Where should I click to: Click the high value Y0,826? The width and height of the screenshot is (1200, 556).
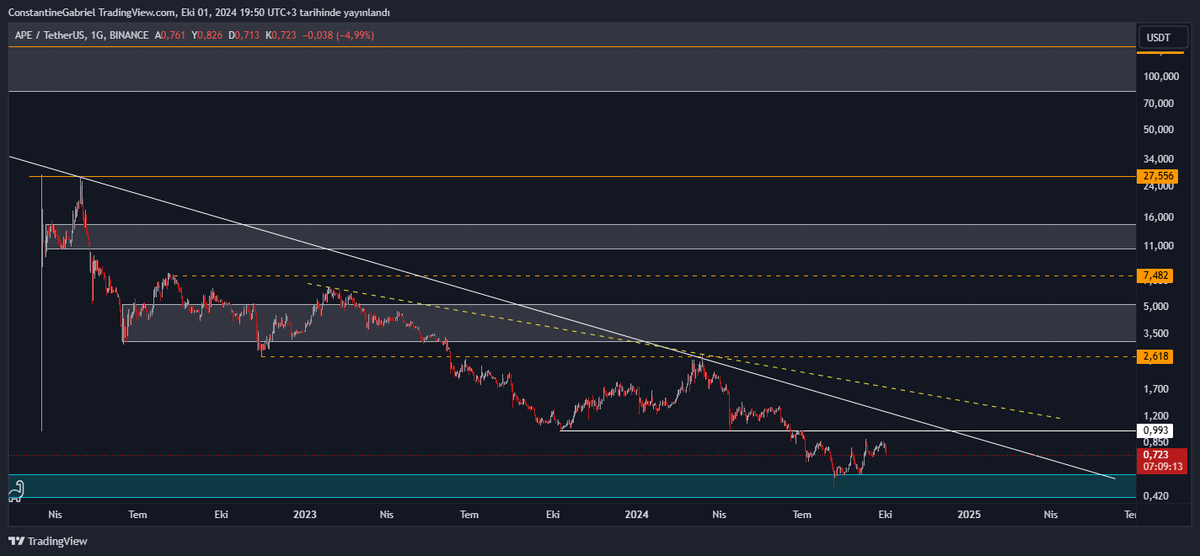[x=209, y=35]
